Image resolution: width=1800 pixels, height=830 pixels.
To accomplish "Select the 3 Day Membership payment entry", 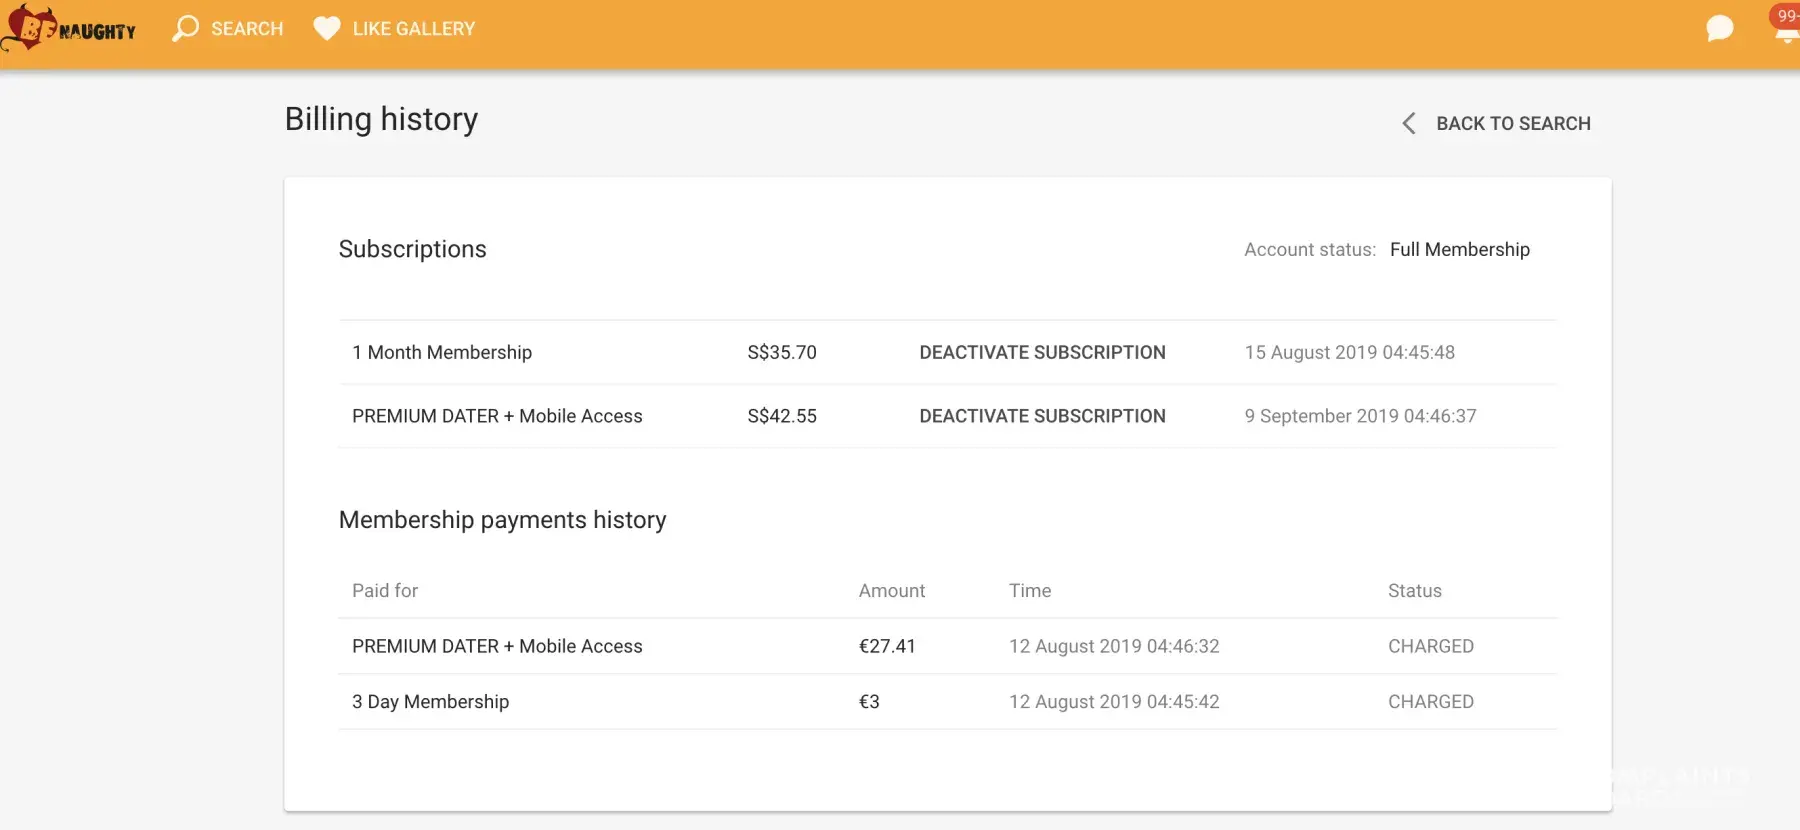I will [x=430, y=702].
